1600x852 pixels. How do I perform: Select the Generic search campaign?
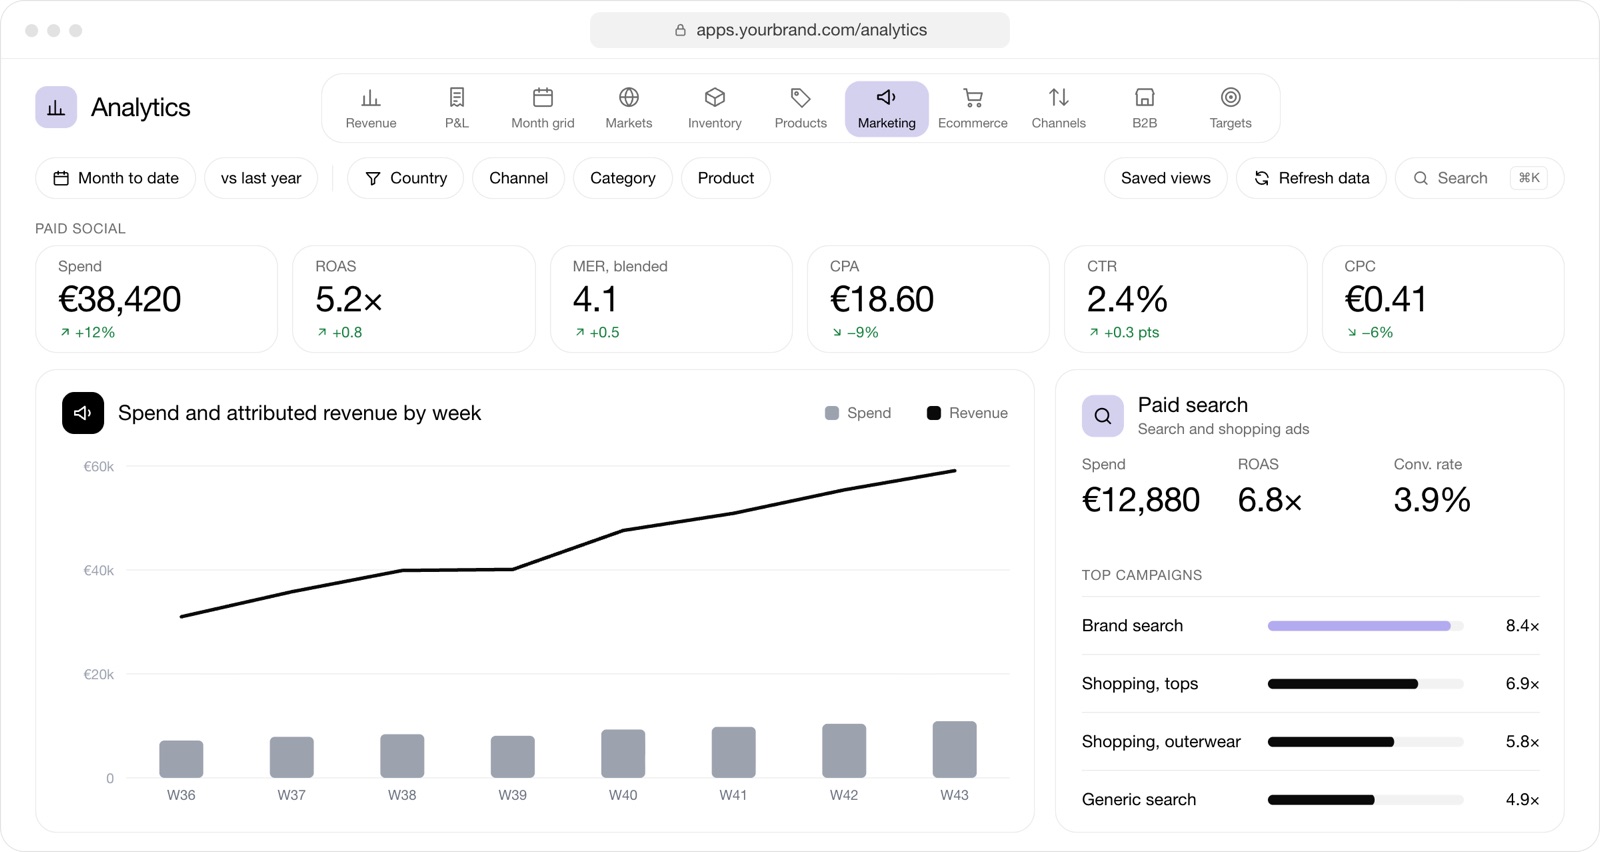click(1311, 800)
